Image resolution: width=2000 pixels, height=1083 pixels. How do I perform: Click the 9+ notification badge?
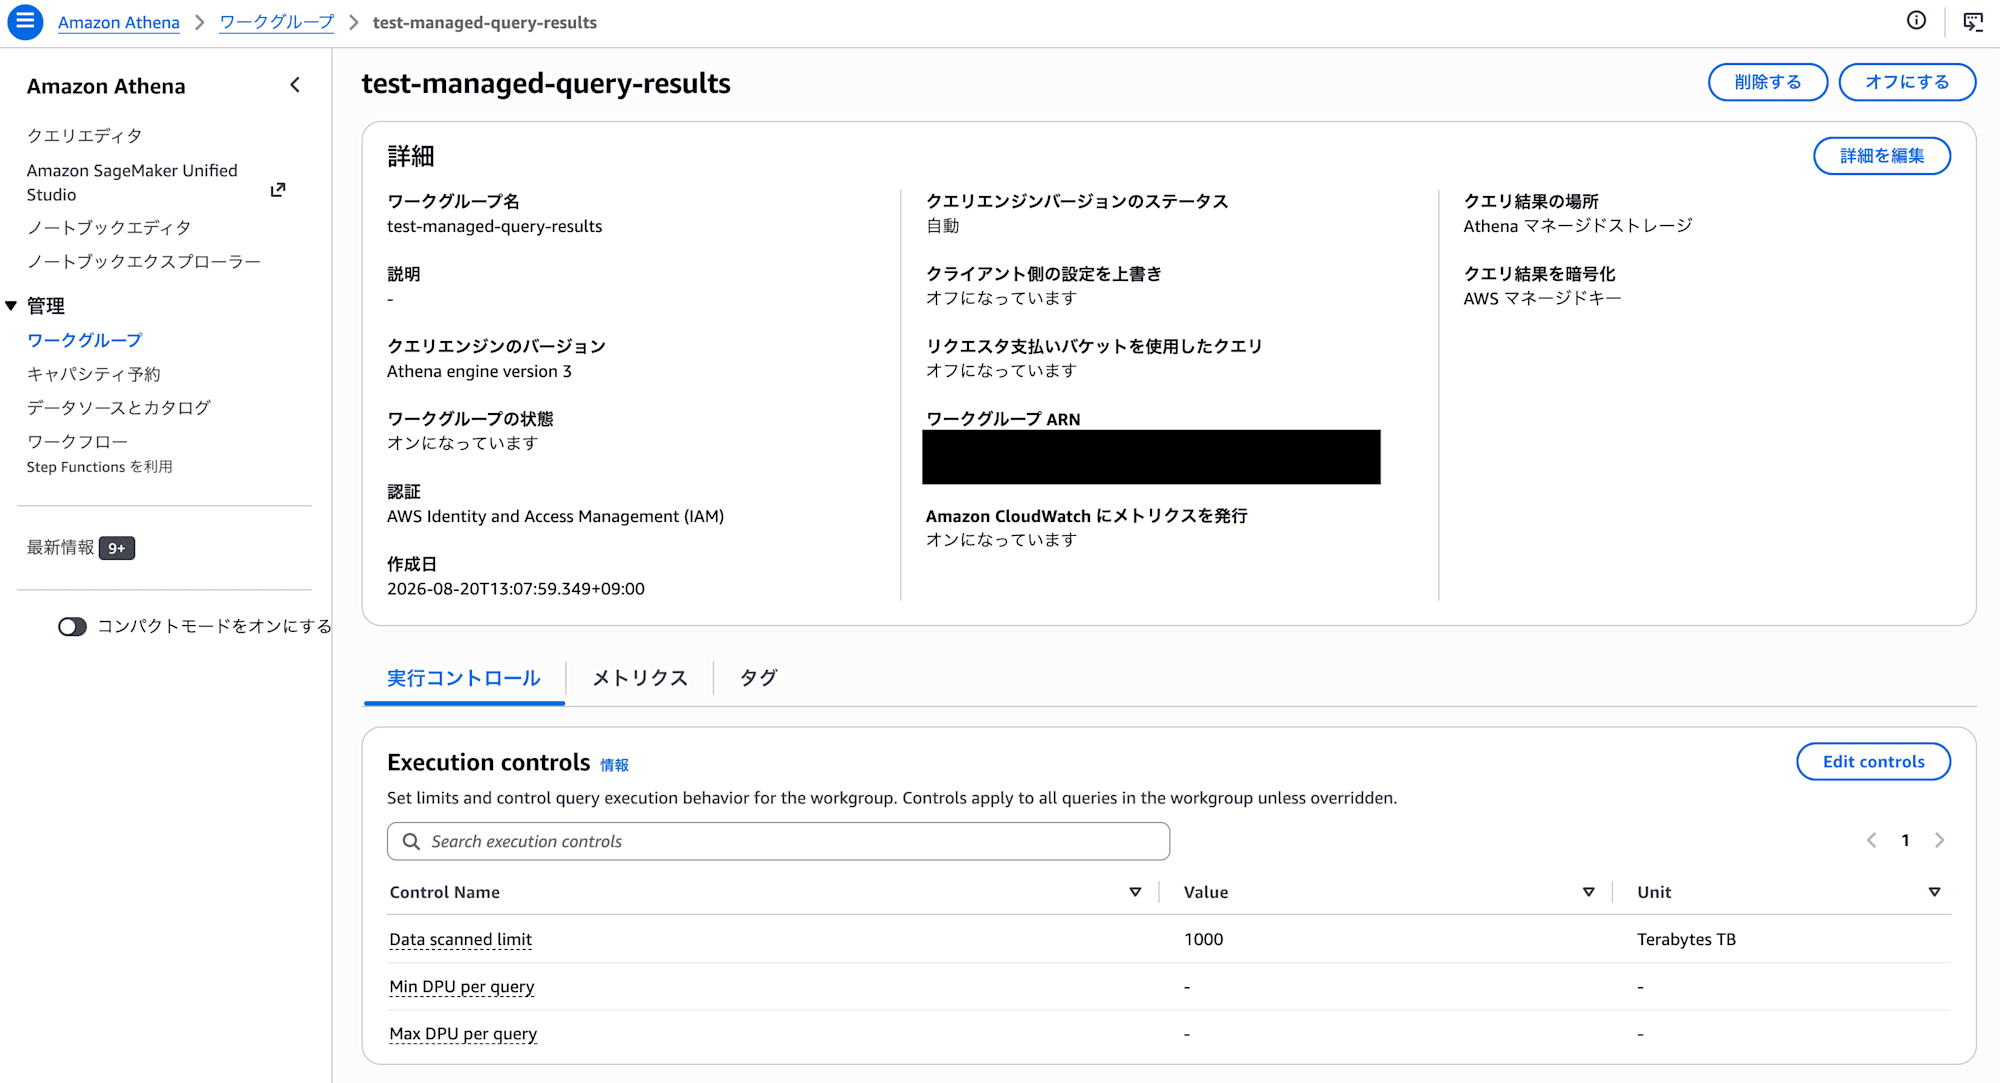pos(117,549)
